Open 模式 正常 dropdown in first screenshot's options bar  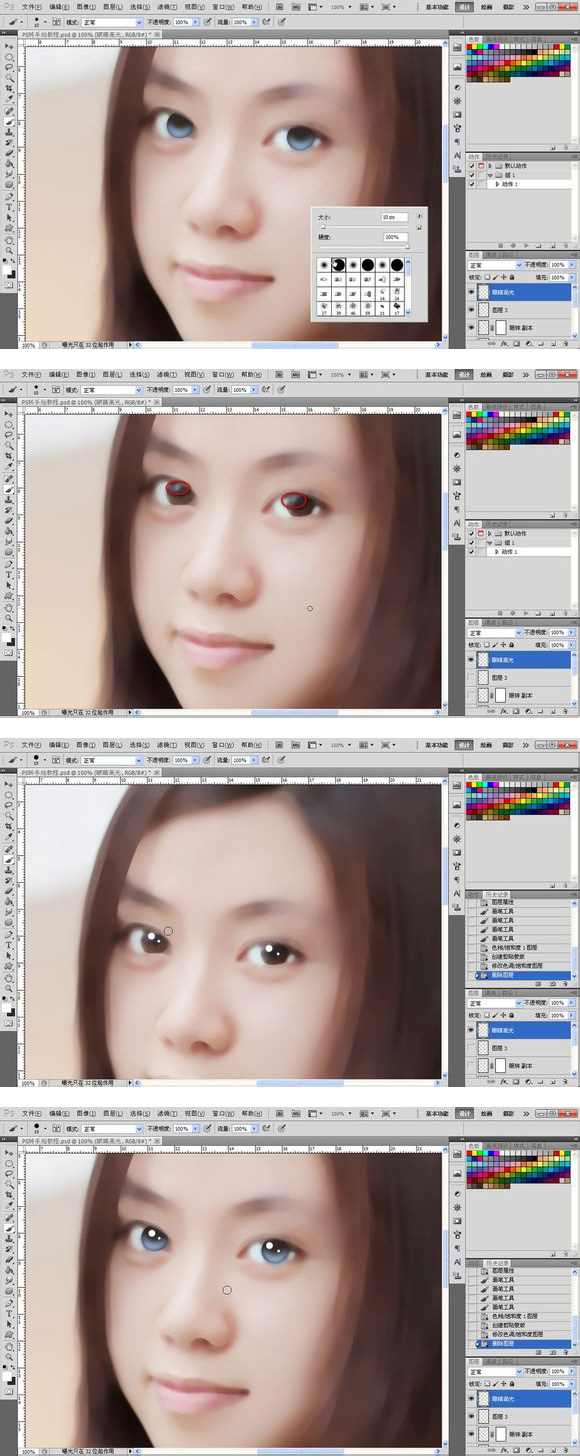pyautogui.click(x=113, y=22)
